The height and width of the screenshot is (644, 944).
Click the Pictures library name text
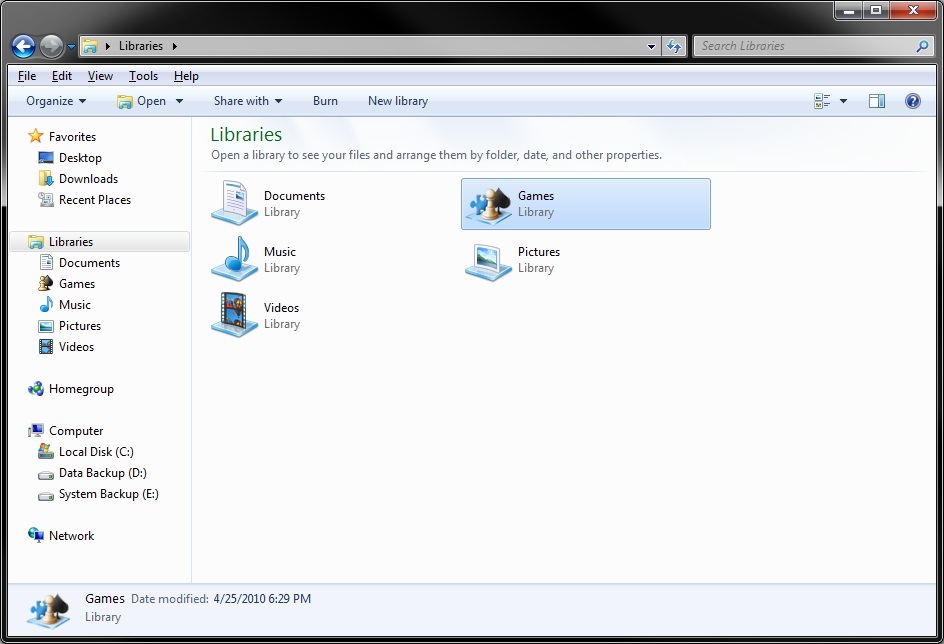539,252
